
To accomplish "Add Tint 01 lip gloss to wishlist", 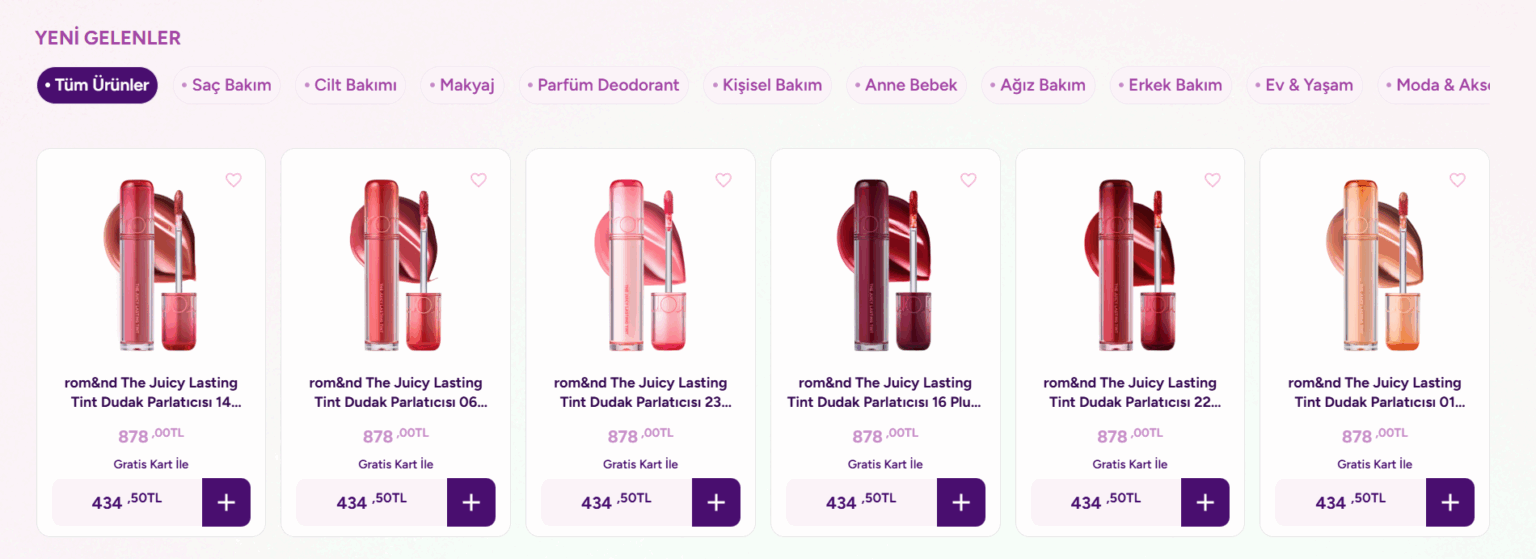I will pos(1457,180).
